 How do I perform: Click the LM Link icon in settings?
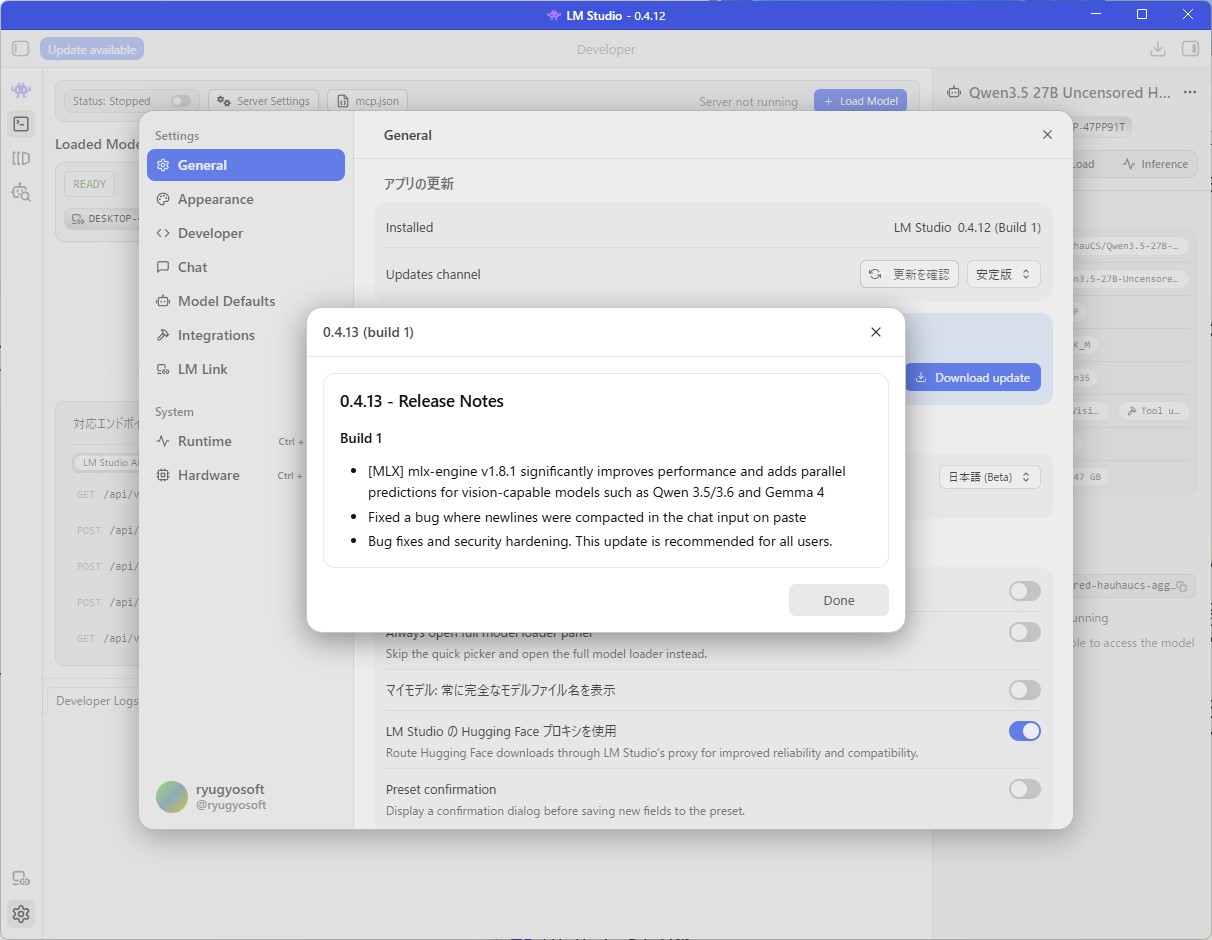pos(163,369)
